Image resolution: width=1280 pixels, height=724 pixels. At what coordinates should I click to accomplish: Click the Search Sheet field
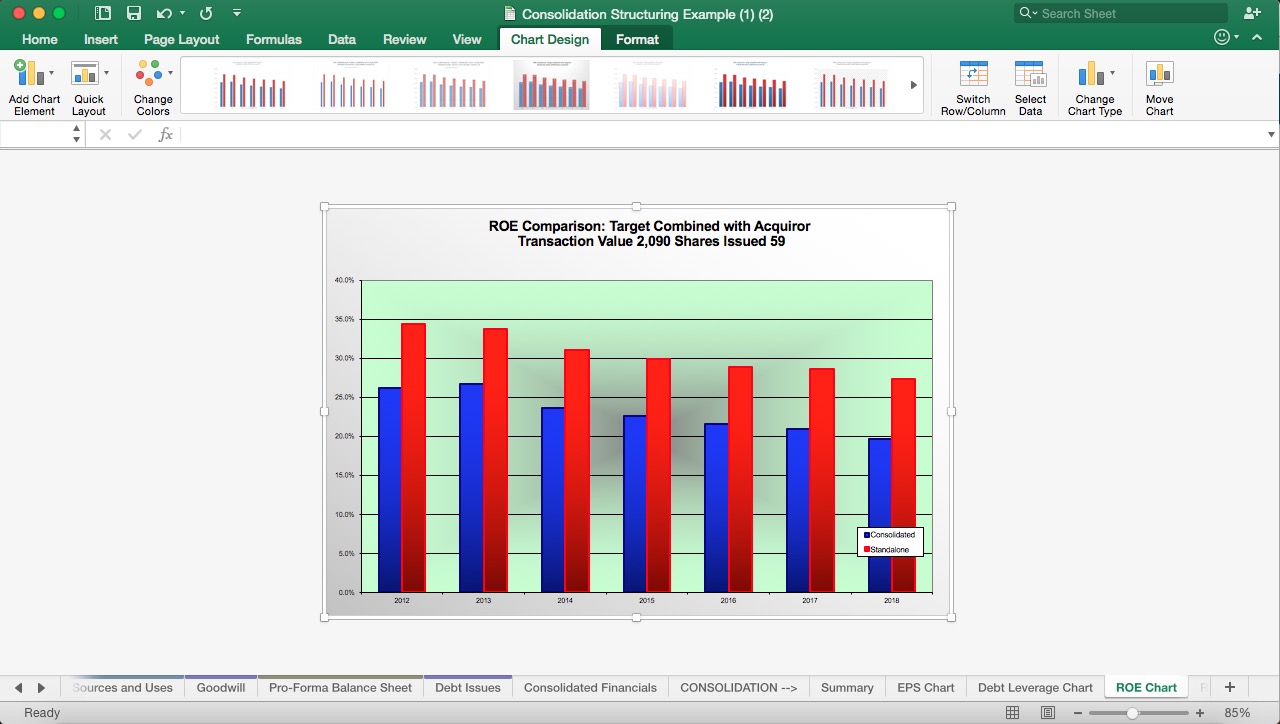point(1120,13)
